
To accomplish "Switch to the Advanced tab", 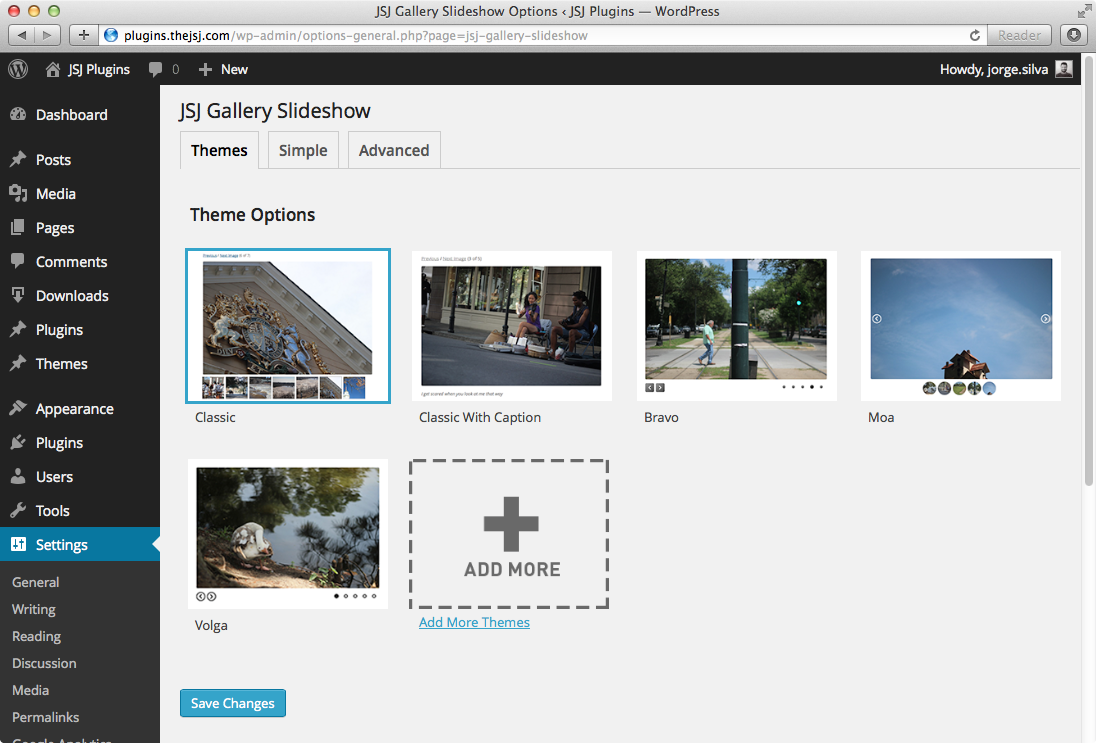I will [x=394, y=150].
